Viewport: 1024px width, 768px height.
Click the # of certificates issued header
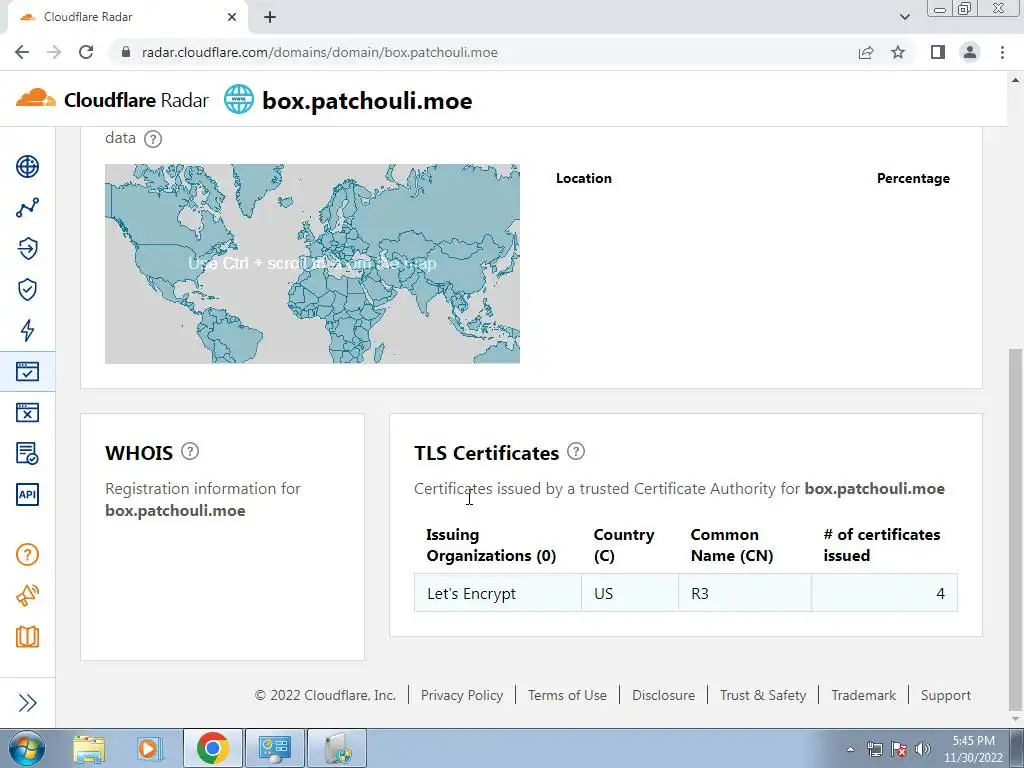(x=882, y=545)
